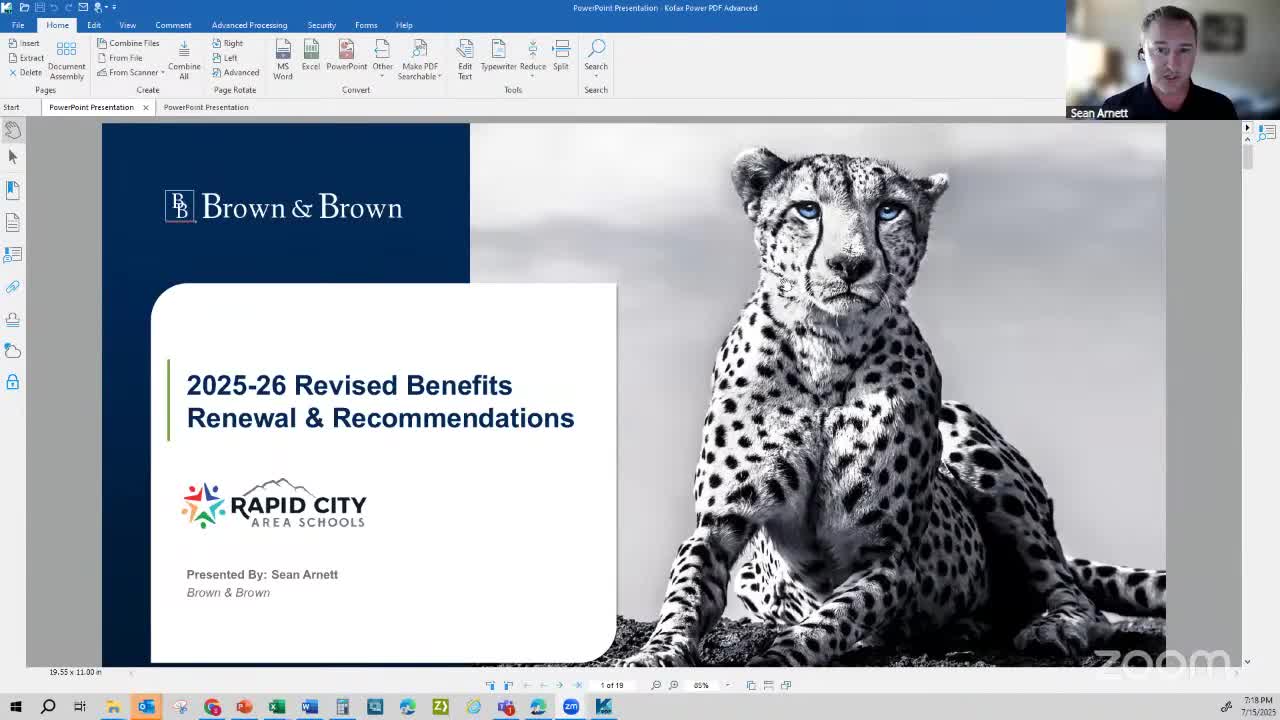This screenshot has height=720, width=1280.
Task: Open the Advanced Processing ribbon tab
Action: pos(249,25)
